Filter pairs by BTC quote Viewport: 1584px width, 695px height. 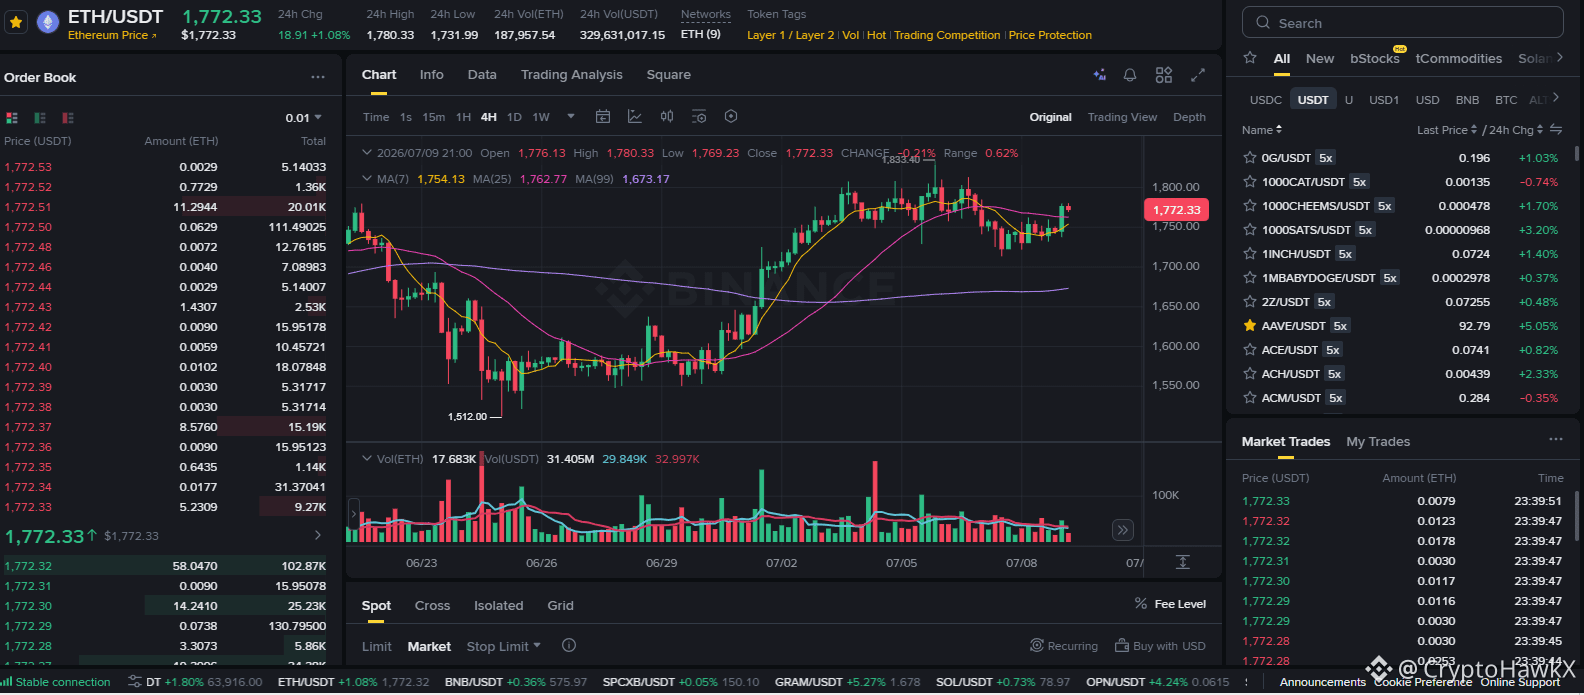(1506, 100)
